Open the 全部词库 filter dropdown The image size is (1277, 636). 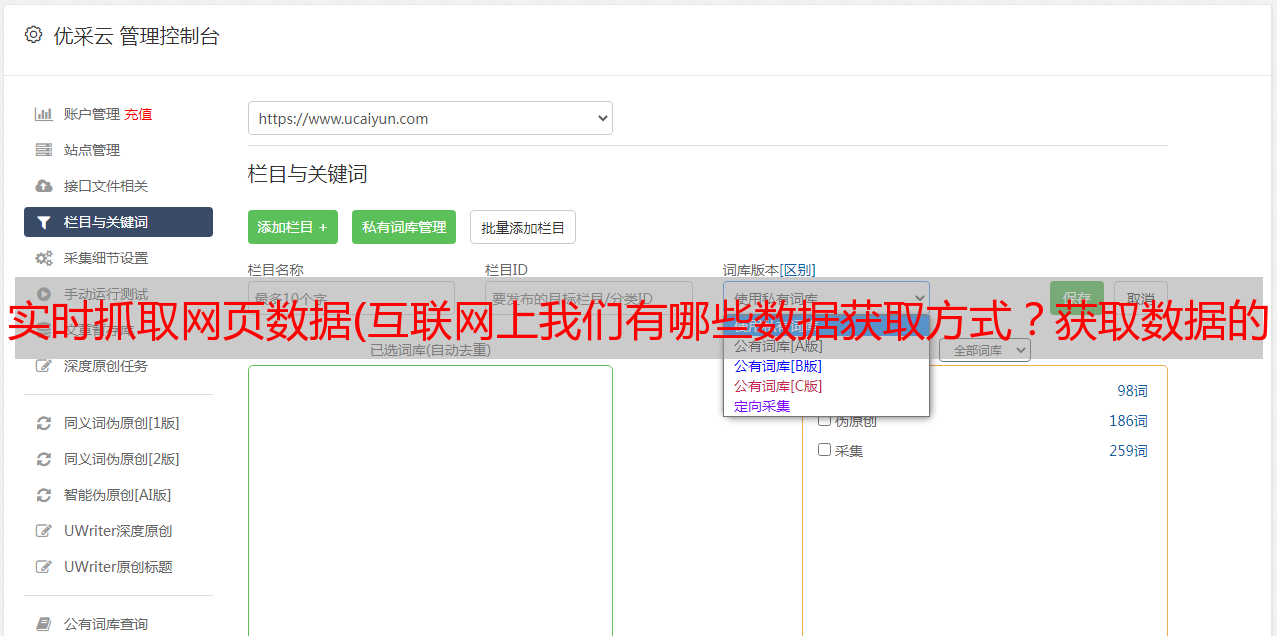985,350
